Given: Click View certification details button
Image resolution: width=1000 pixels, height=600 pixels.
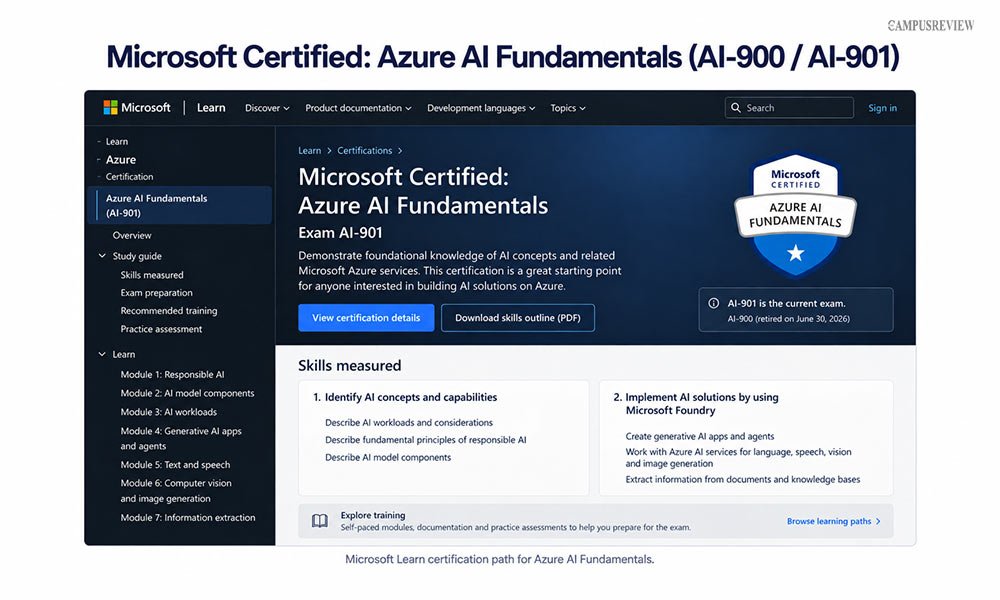Looking at the screenshot, I should coord(366,318).
